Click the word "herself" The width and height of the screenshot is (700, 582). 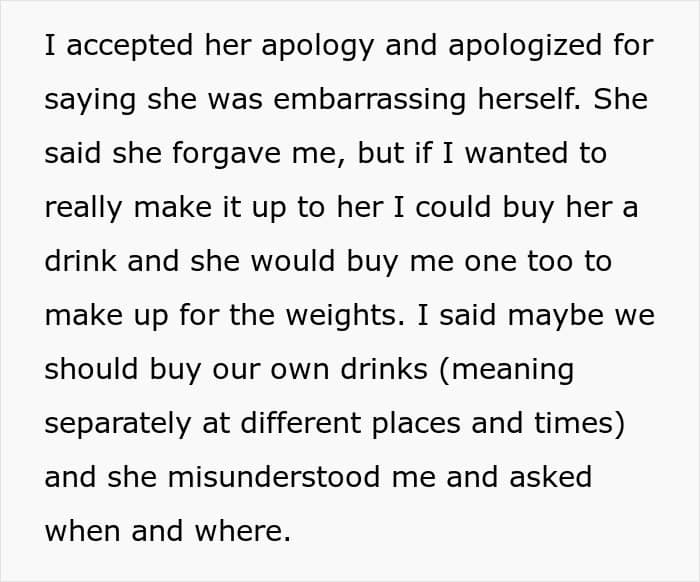click(x=529, y=98)
